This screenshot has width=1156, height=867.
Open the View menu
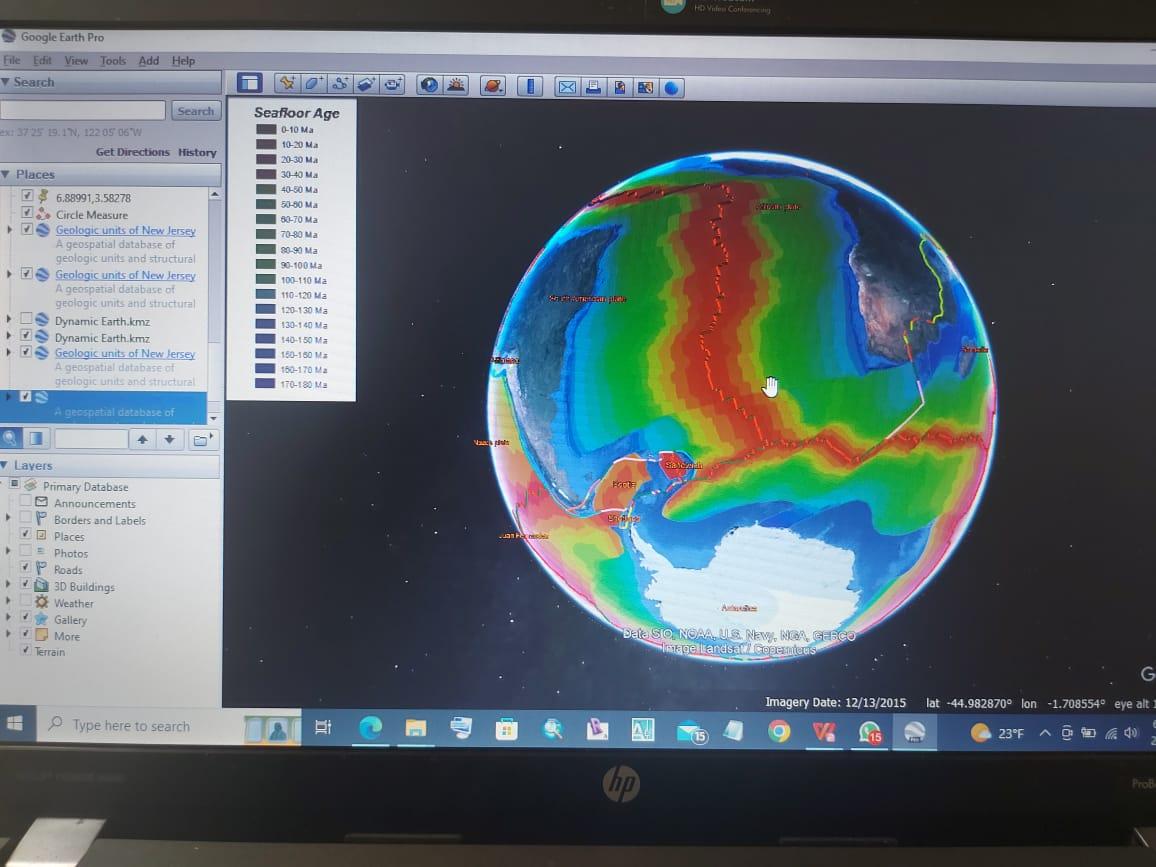click(75, 60)
